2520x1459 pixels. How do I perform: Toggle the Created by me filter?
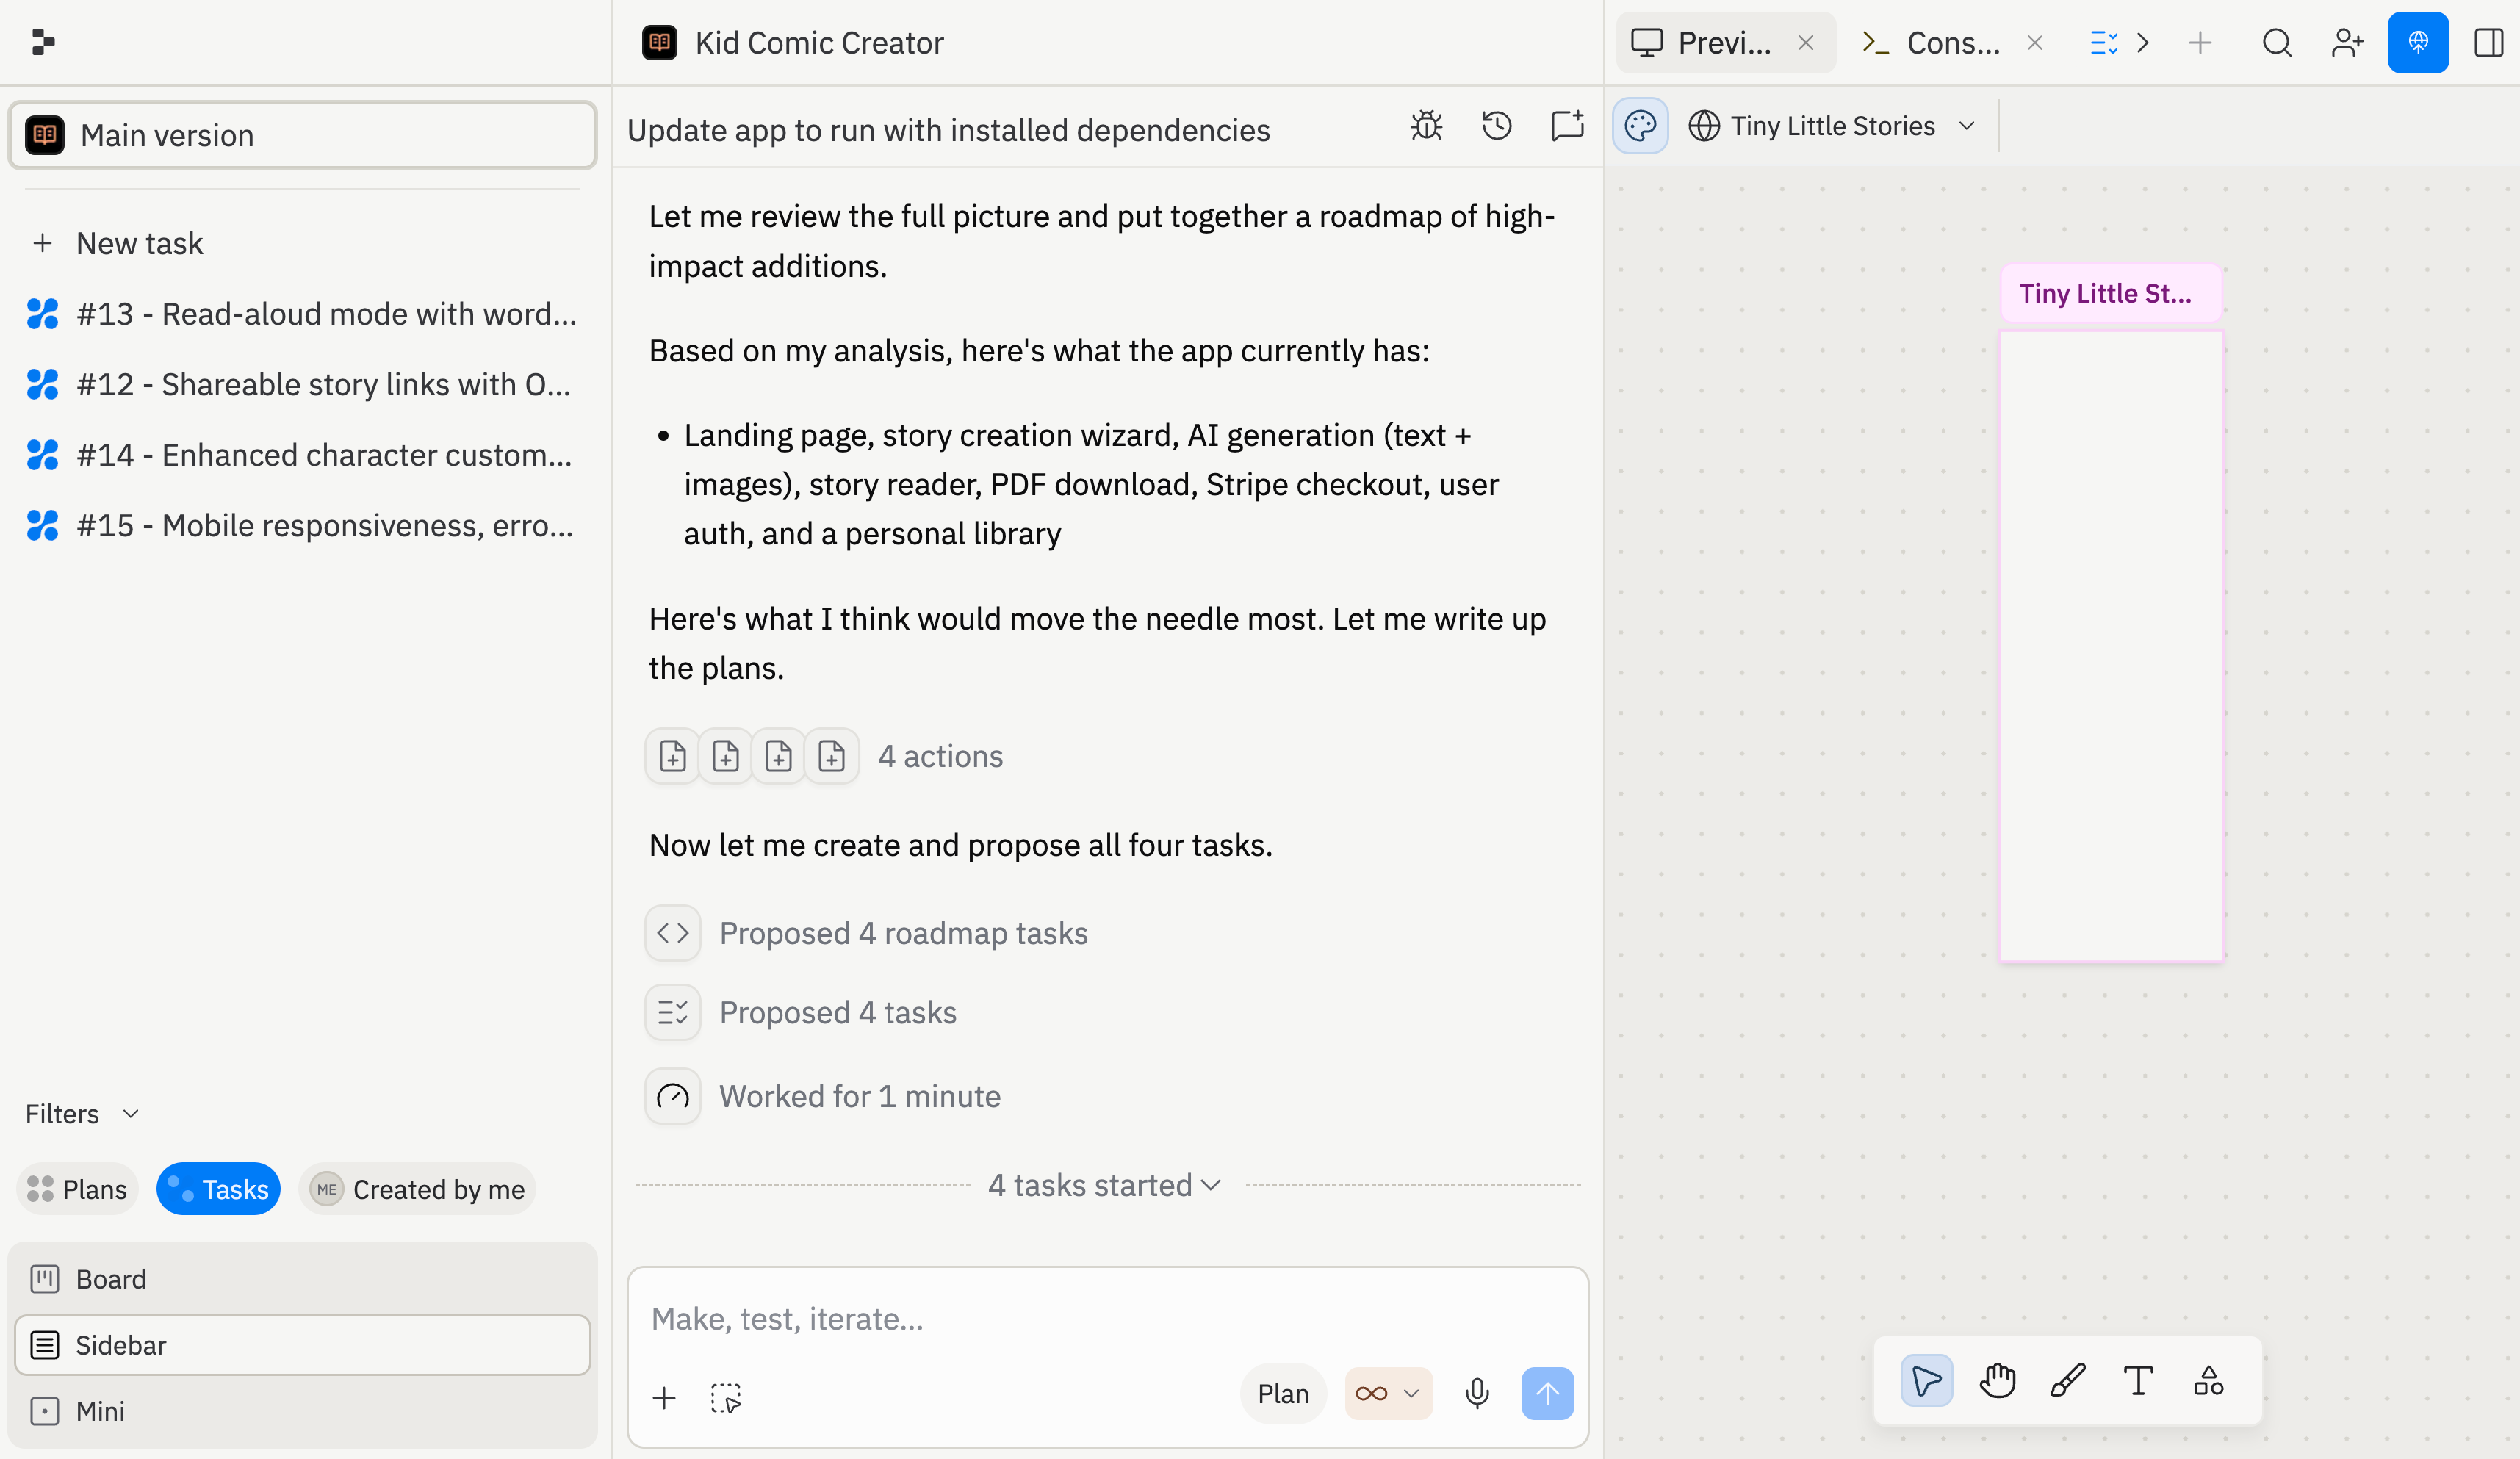[x=416, y=1189]
